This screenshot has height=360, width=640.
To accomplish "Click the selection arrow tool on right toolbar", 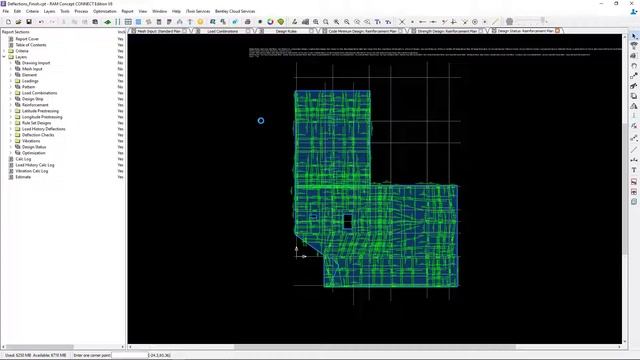I will pos(634,37).
